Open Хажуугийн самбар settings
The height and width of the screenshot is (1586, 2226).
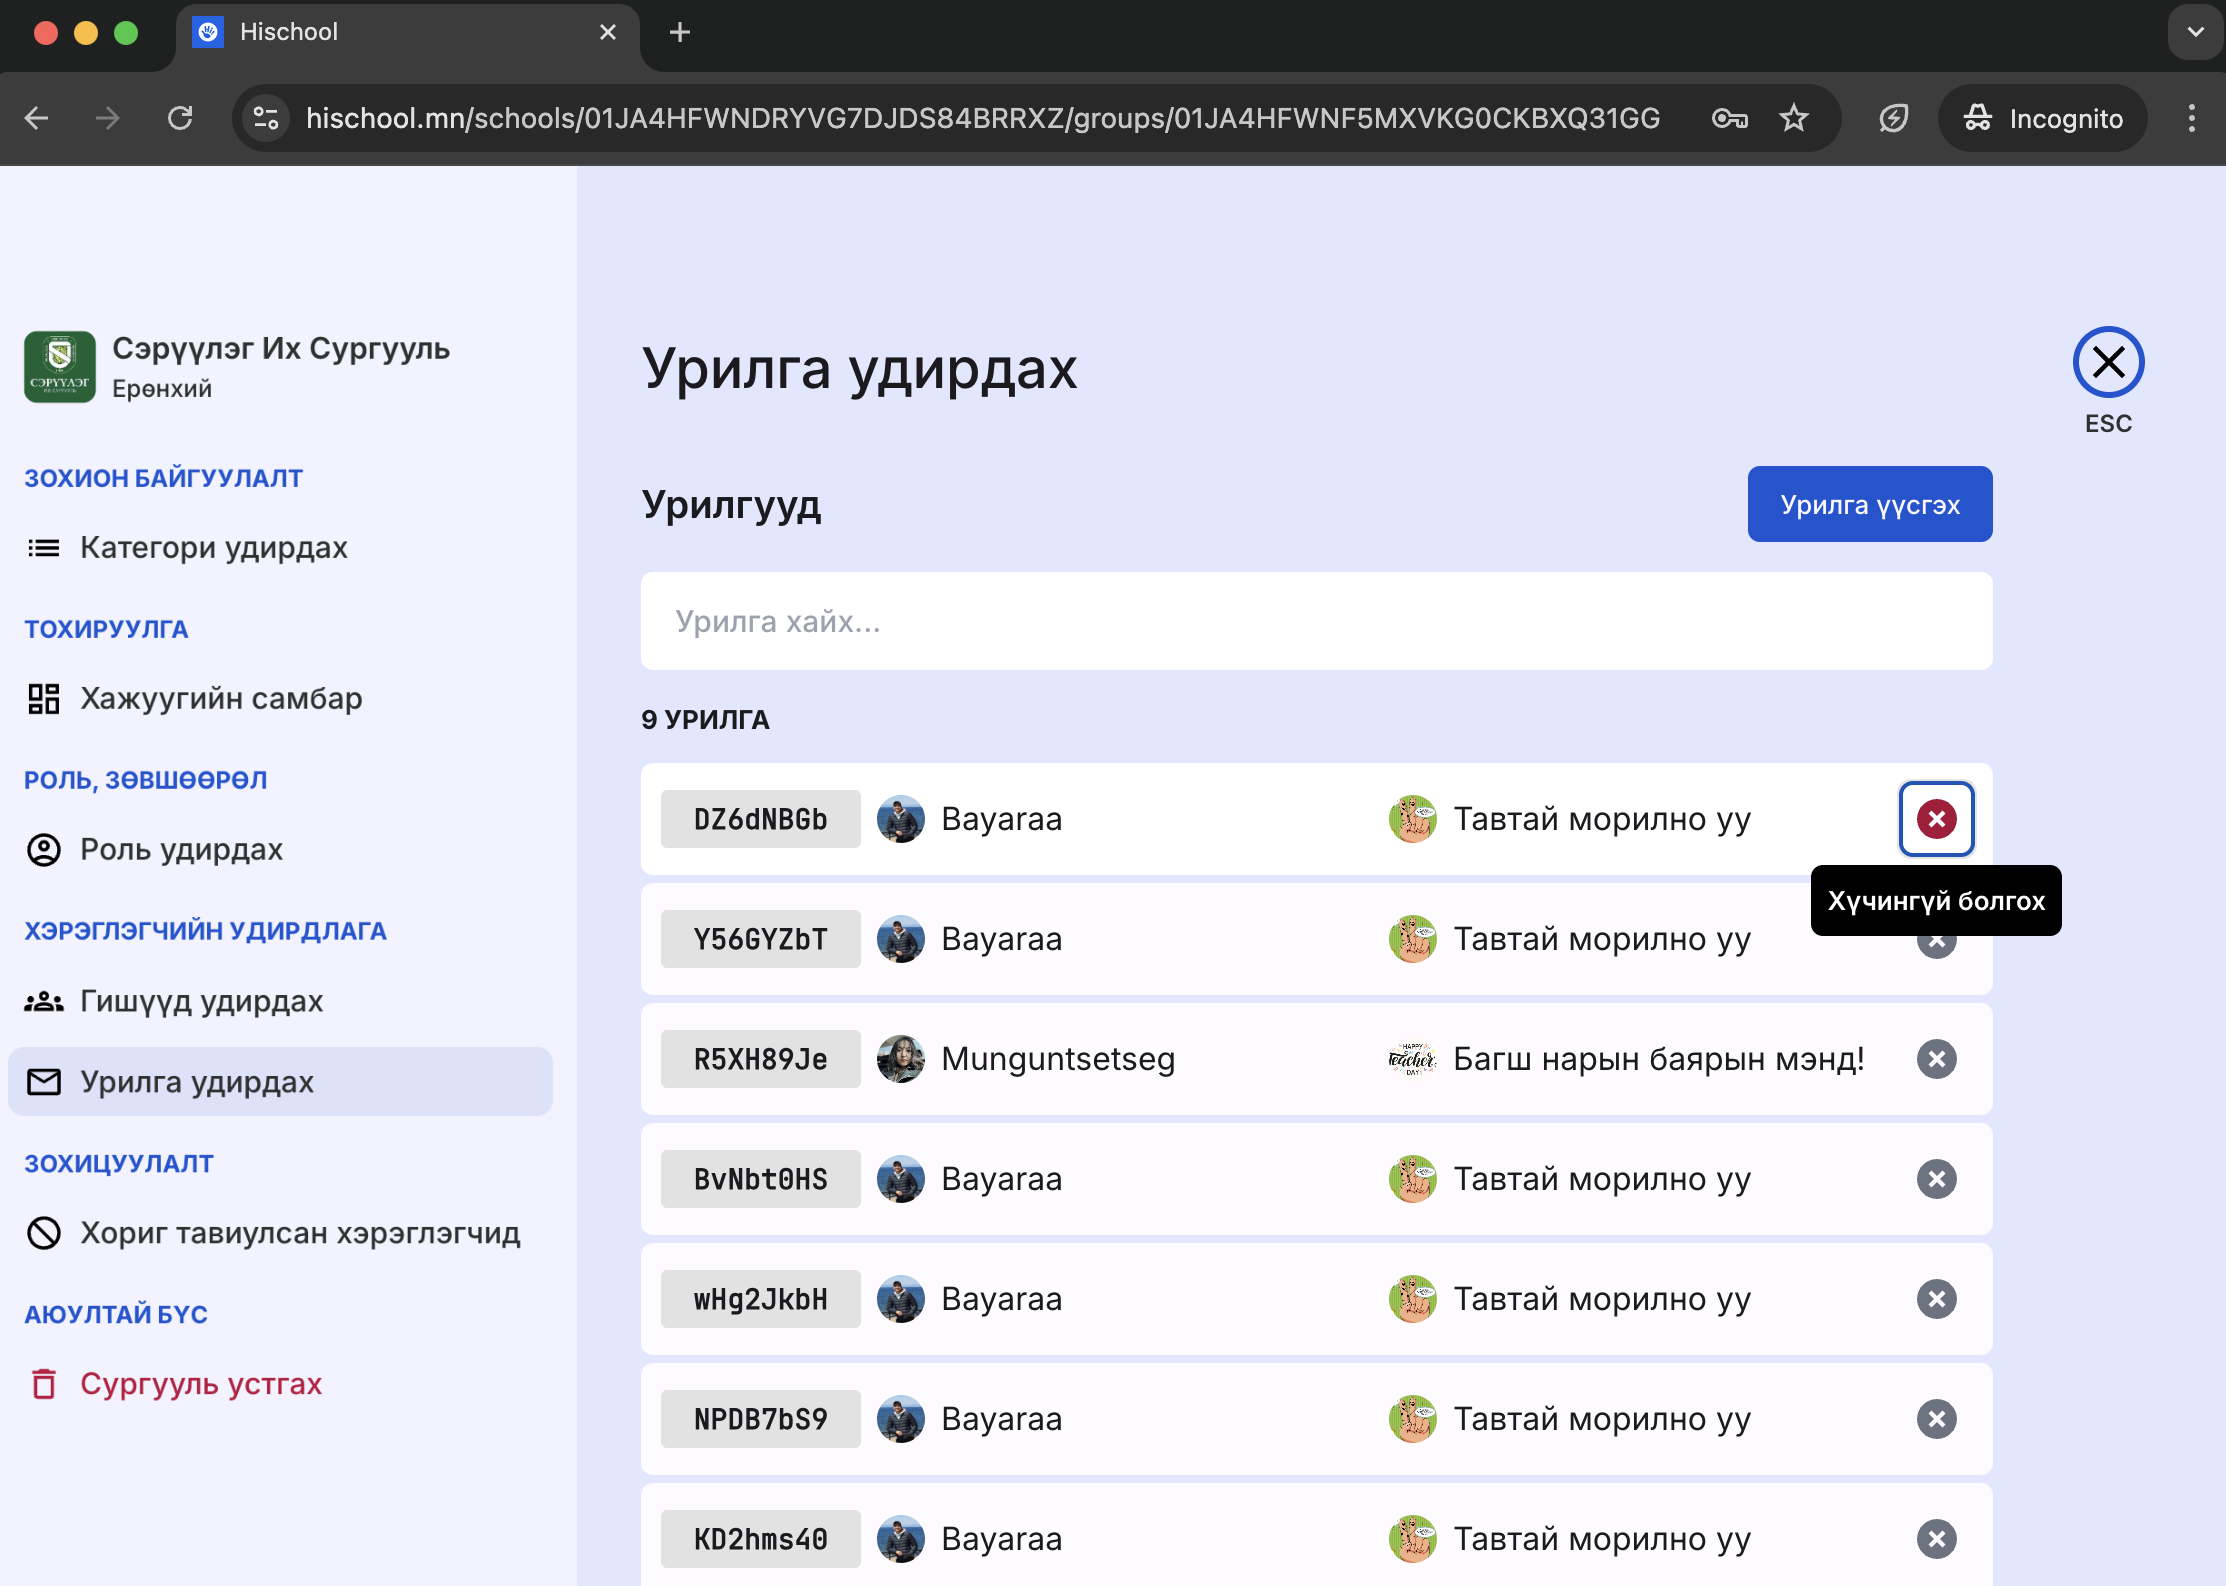[221, 698]
